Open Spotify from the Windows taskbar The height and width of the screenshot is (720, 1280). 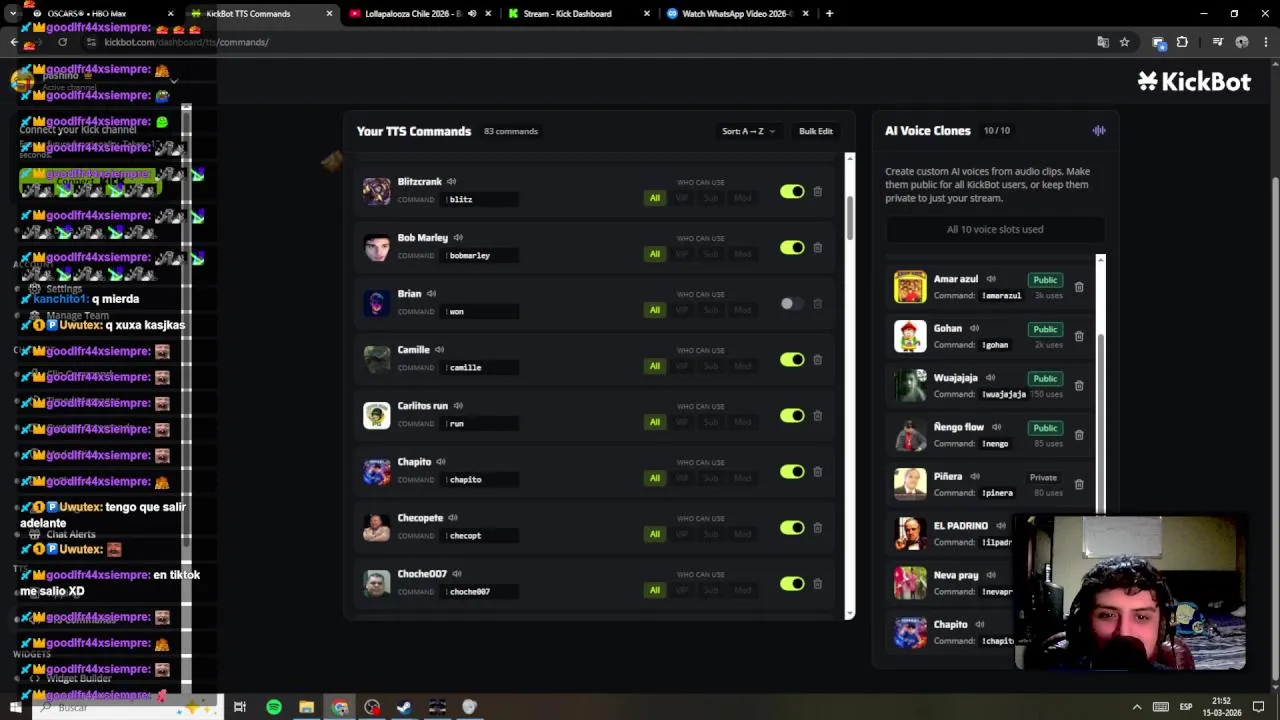[x=273, y=707]
